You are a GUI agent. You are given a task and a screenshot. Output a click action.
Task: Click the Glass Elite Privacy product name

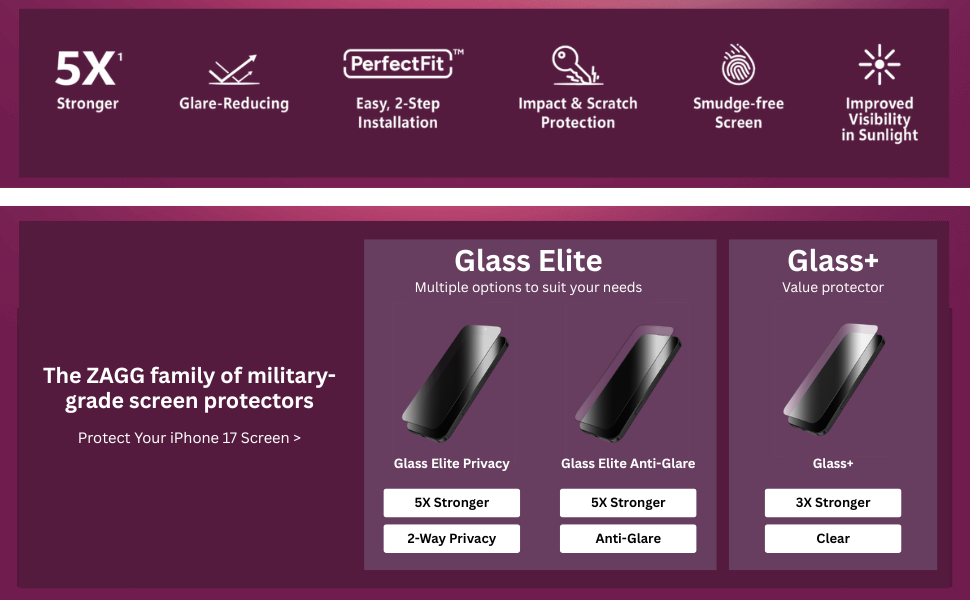click(452, 463)
